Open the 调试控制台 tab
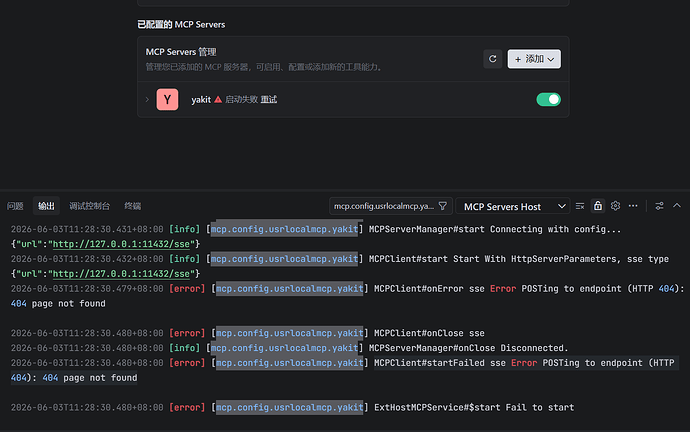This screenshot has height=432, width=690. pyautogui.click(x=89, y=206)
